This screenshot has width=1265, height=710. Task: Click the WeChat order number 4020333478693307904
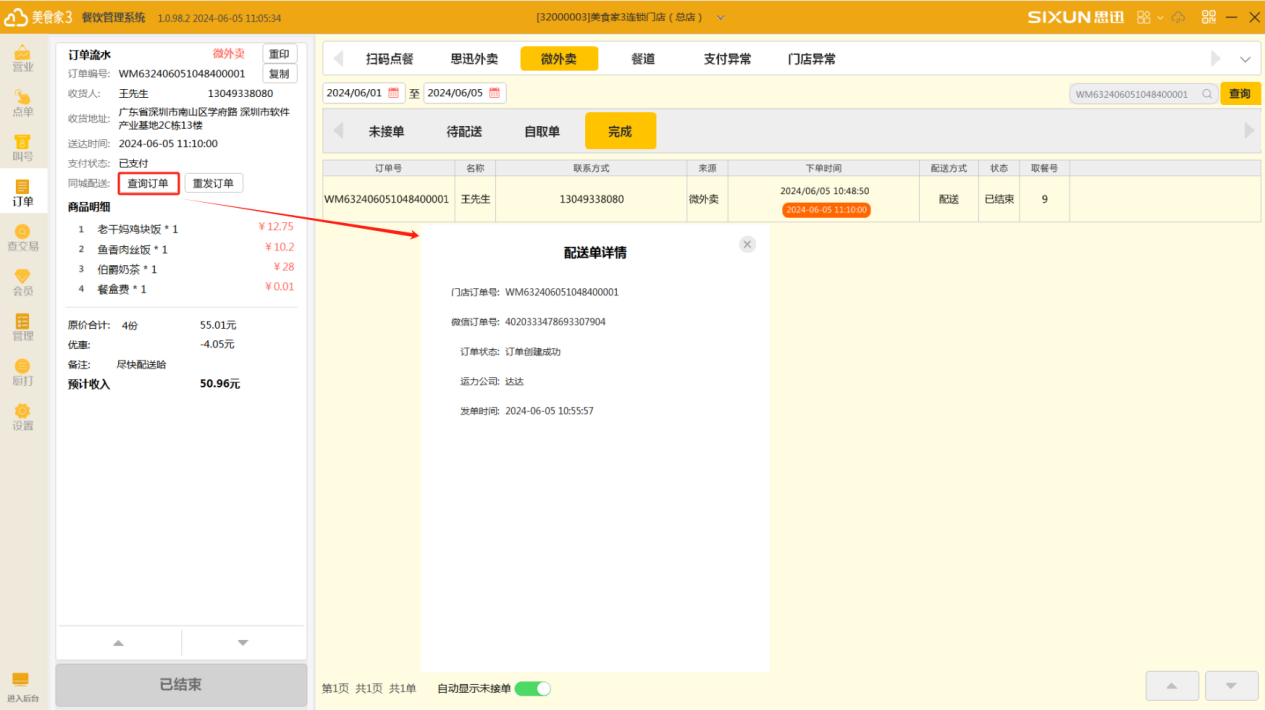(555, 322)
